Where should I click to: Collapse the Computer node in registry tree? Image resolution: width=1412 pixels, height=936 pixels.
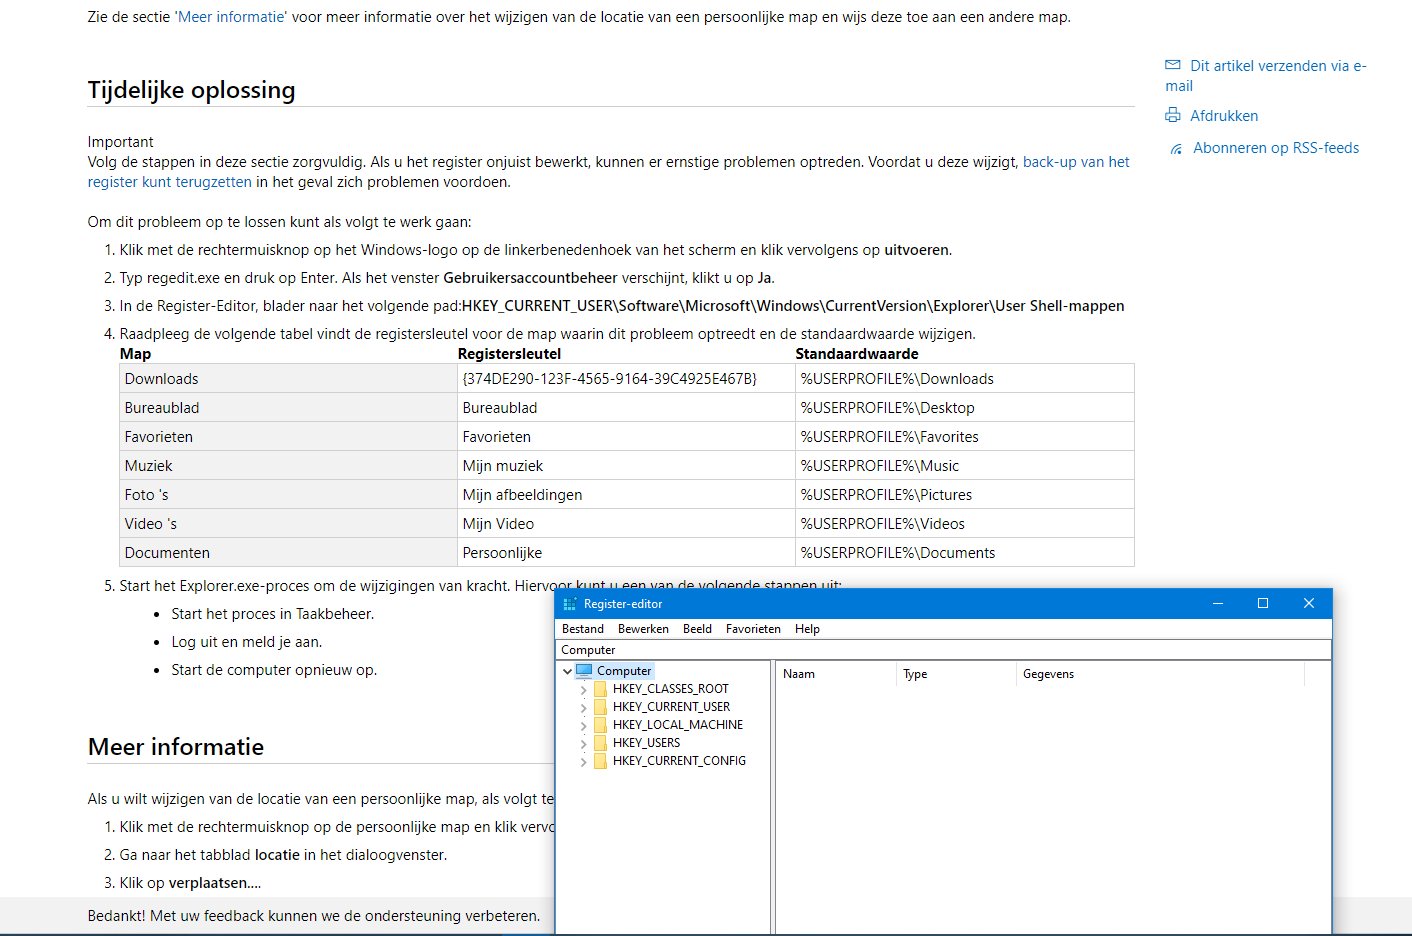[x=567, y=671]
